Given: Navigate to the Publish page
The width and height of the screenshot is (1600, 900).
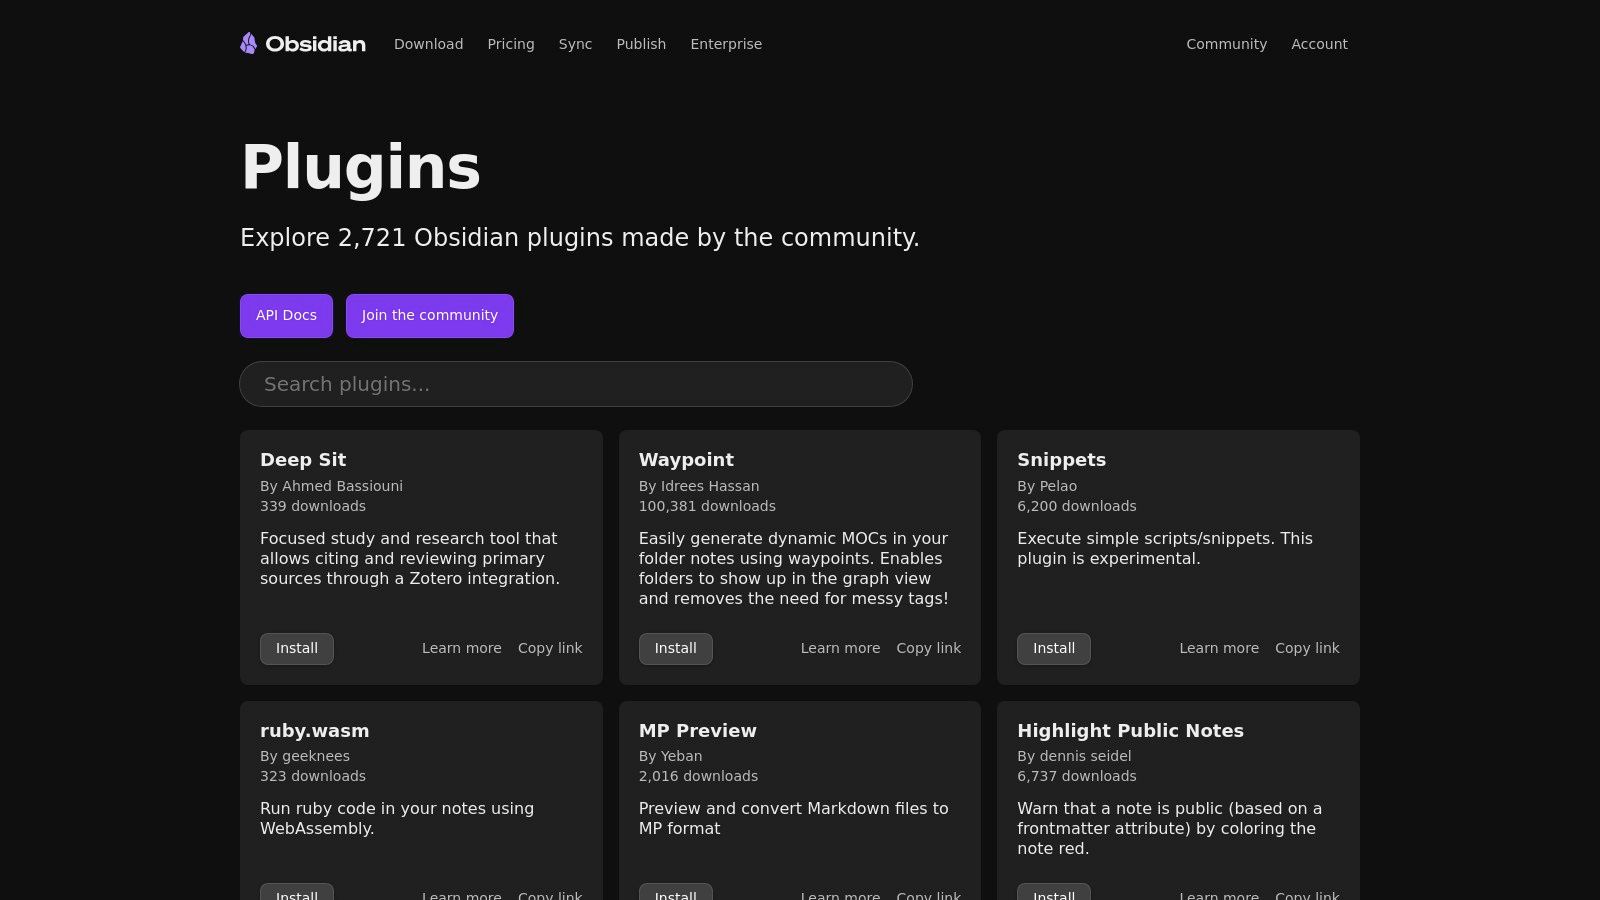Looking at the screenshot, I should (641, 44).
